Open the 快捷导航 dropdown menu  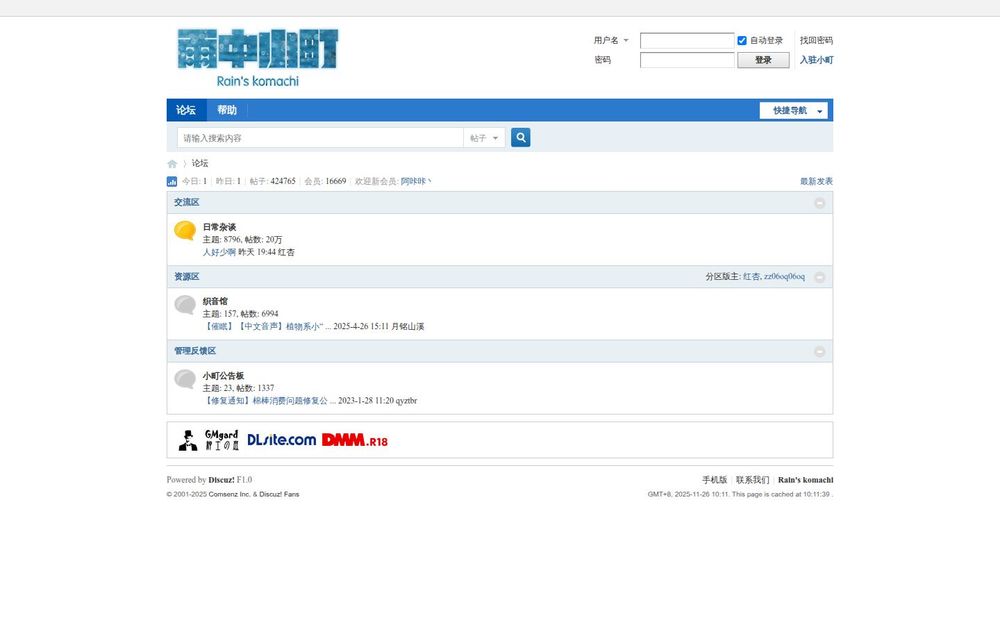[793, 110]
